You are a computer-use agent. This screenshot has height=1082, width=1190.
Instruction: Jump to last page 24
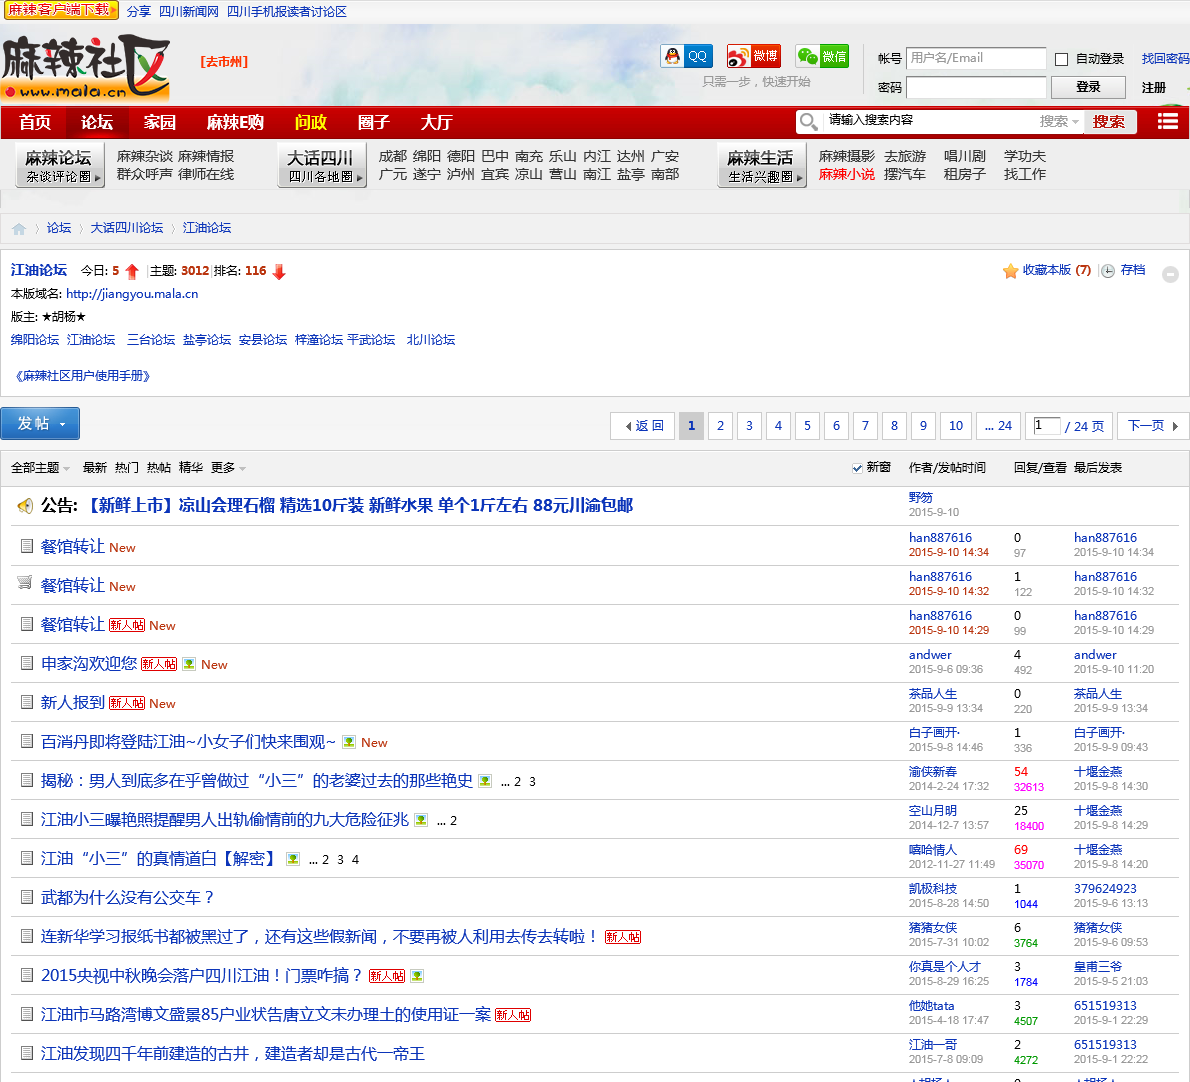[x=998, y=426]
